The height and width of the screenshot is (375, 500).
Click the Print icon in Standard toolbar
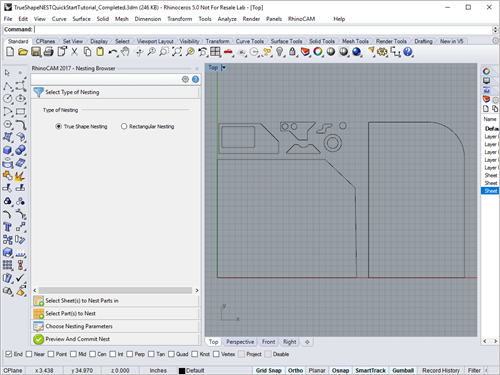pos(48,52)
